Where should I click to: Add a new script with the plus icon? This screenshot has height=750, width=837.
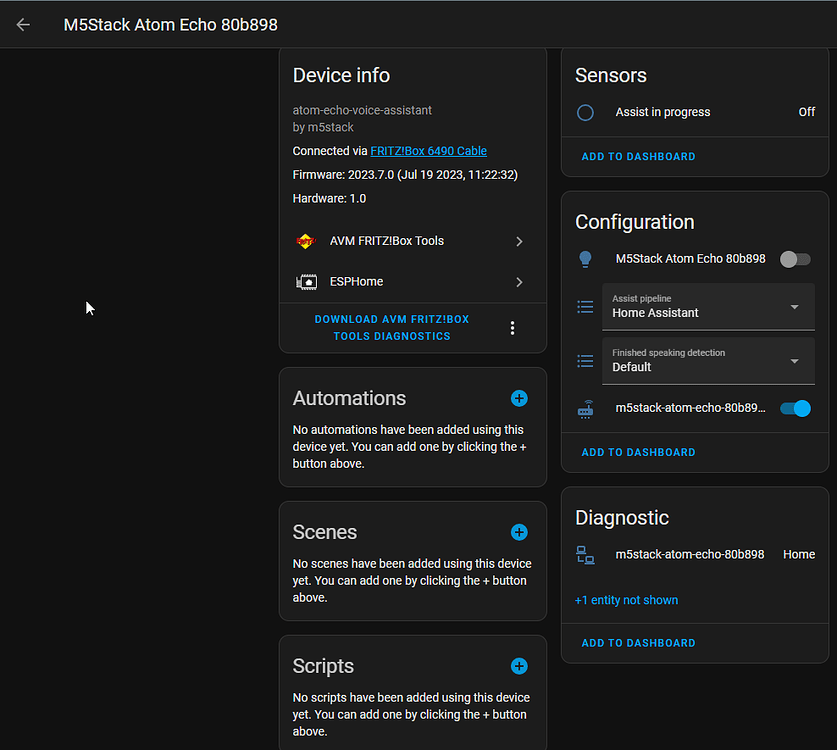click(x=519, y=666)
